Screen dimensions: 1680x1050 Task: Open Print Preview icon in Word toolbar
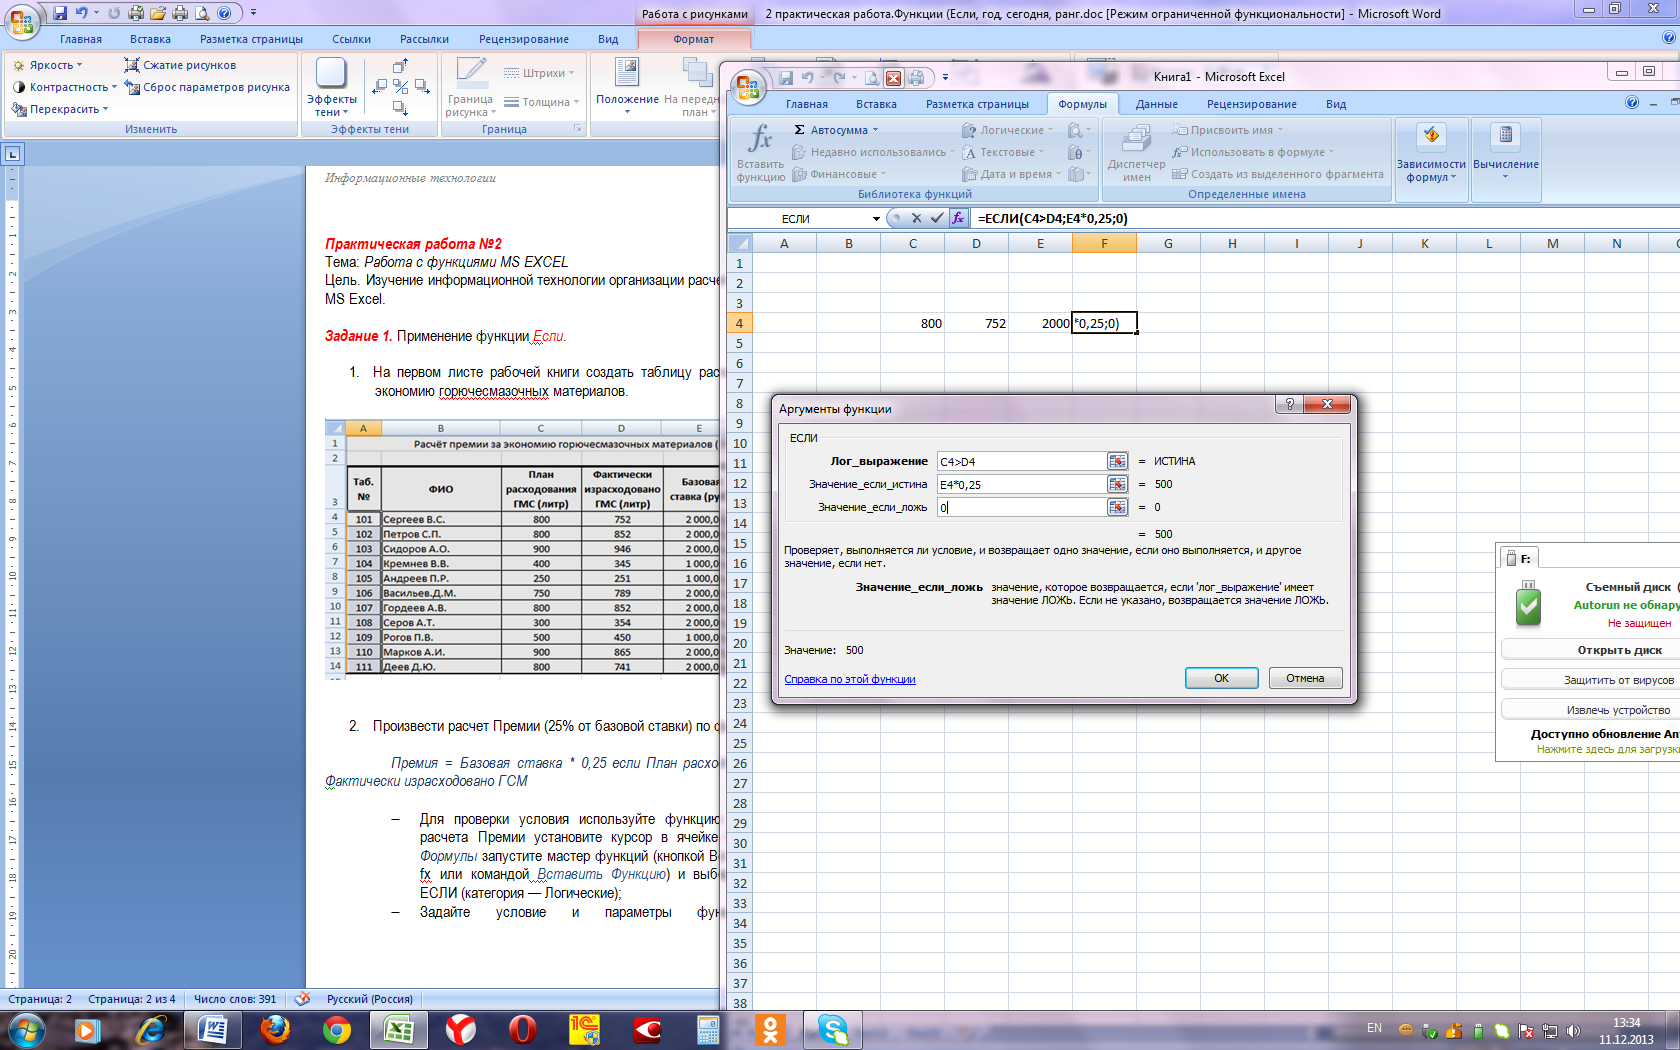click(202, 13)
